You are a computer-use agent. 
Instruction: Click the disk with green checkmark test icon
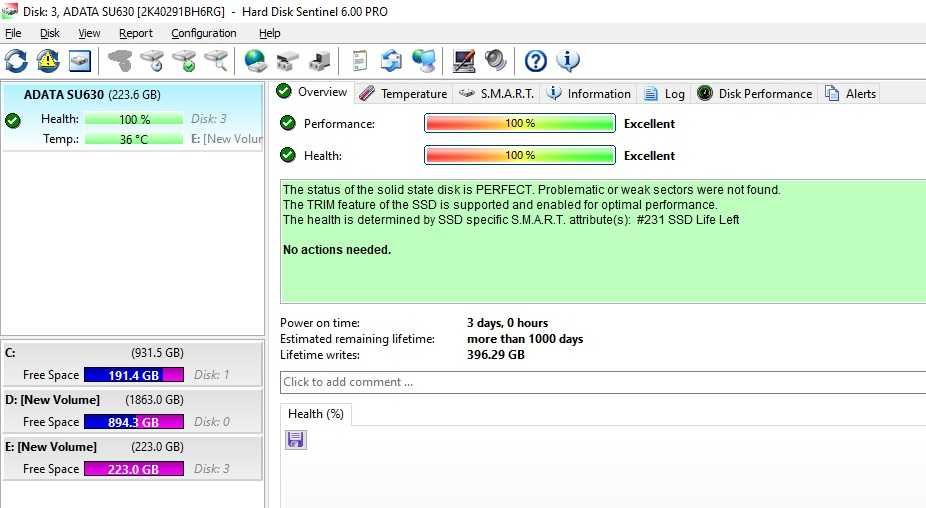click(x=184, y=61)
